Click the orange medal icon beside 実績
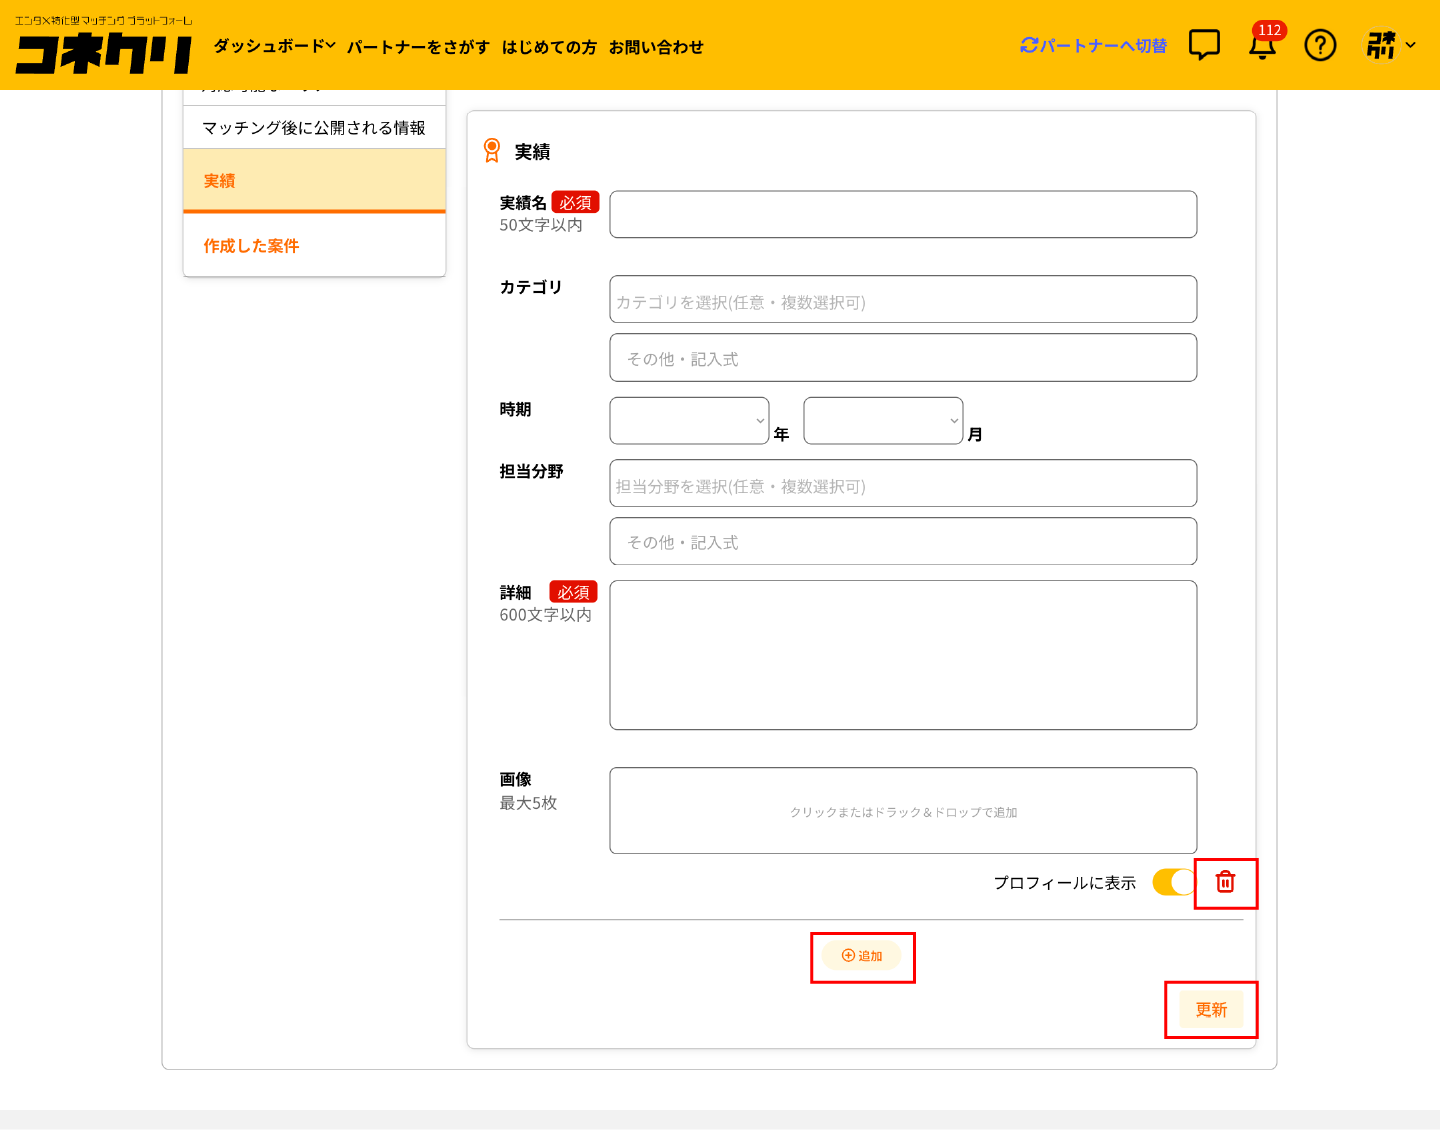The width and height of the screenshot is (1441, 1130). coord(492,151)
